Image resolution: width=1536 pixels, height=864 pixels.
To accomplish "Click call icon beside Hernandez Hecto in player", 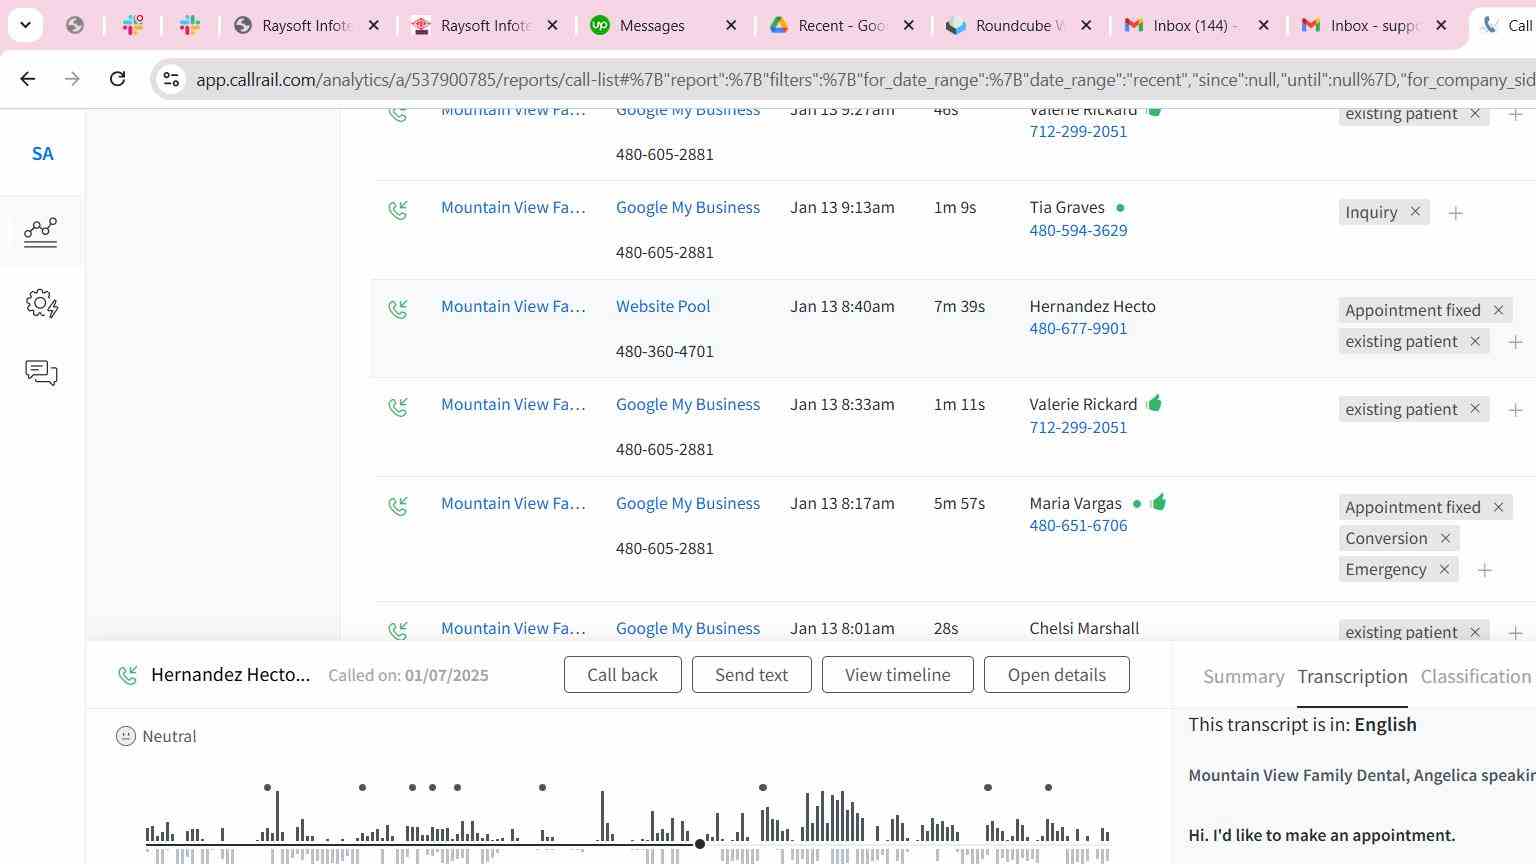I will coord(128,676).
